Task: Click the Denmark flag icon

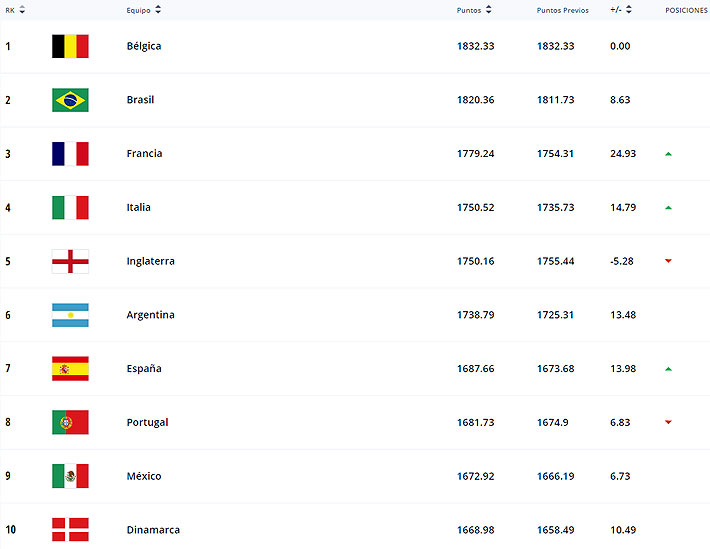Action: click(70, 530)
